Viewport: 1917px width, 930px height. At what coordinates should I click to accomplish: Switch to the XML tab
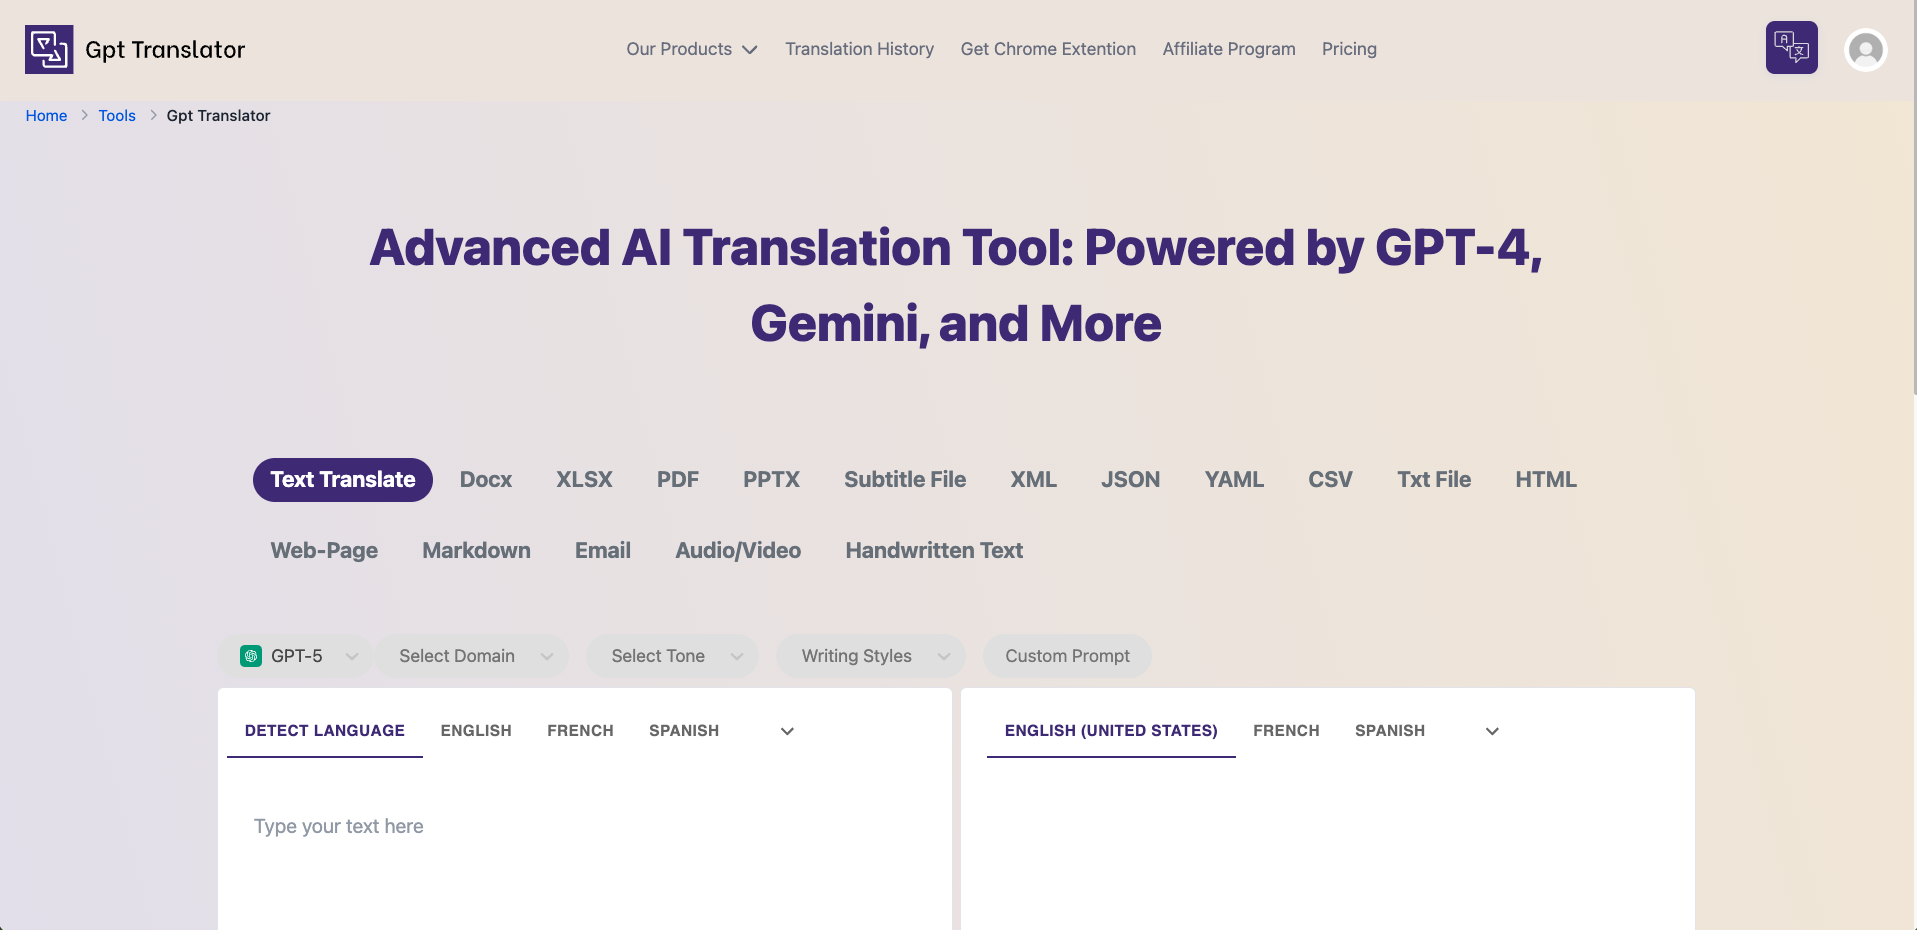(x=1033, y=480)
